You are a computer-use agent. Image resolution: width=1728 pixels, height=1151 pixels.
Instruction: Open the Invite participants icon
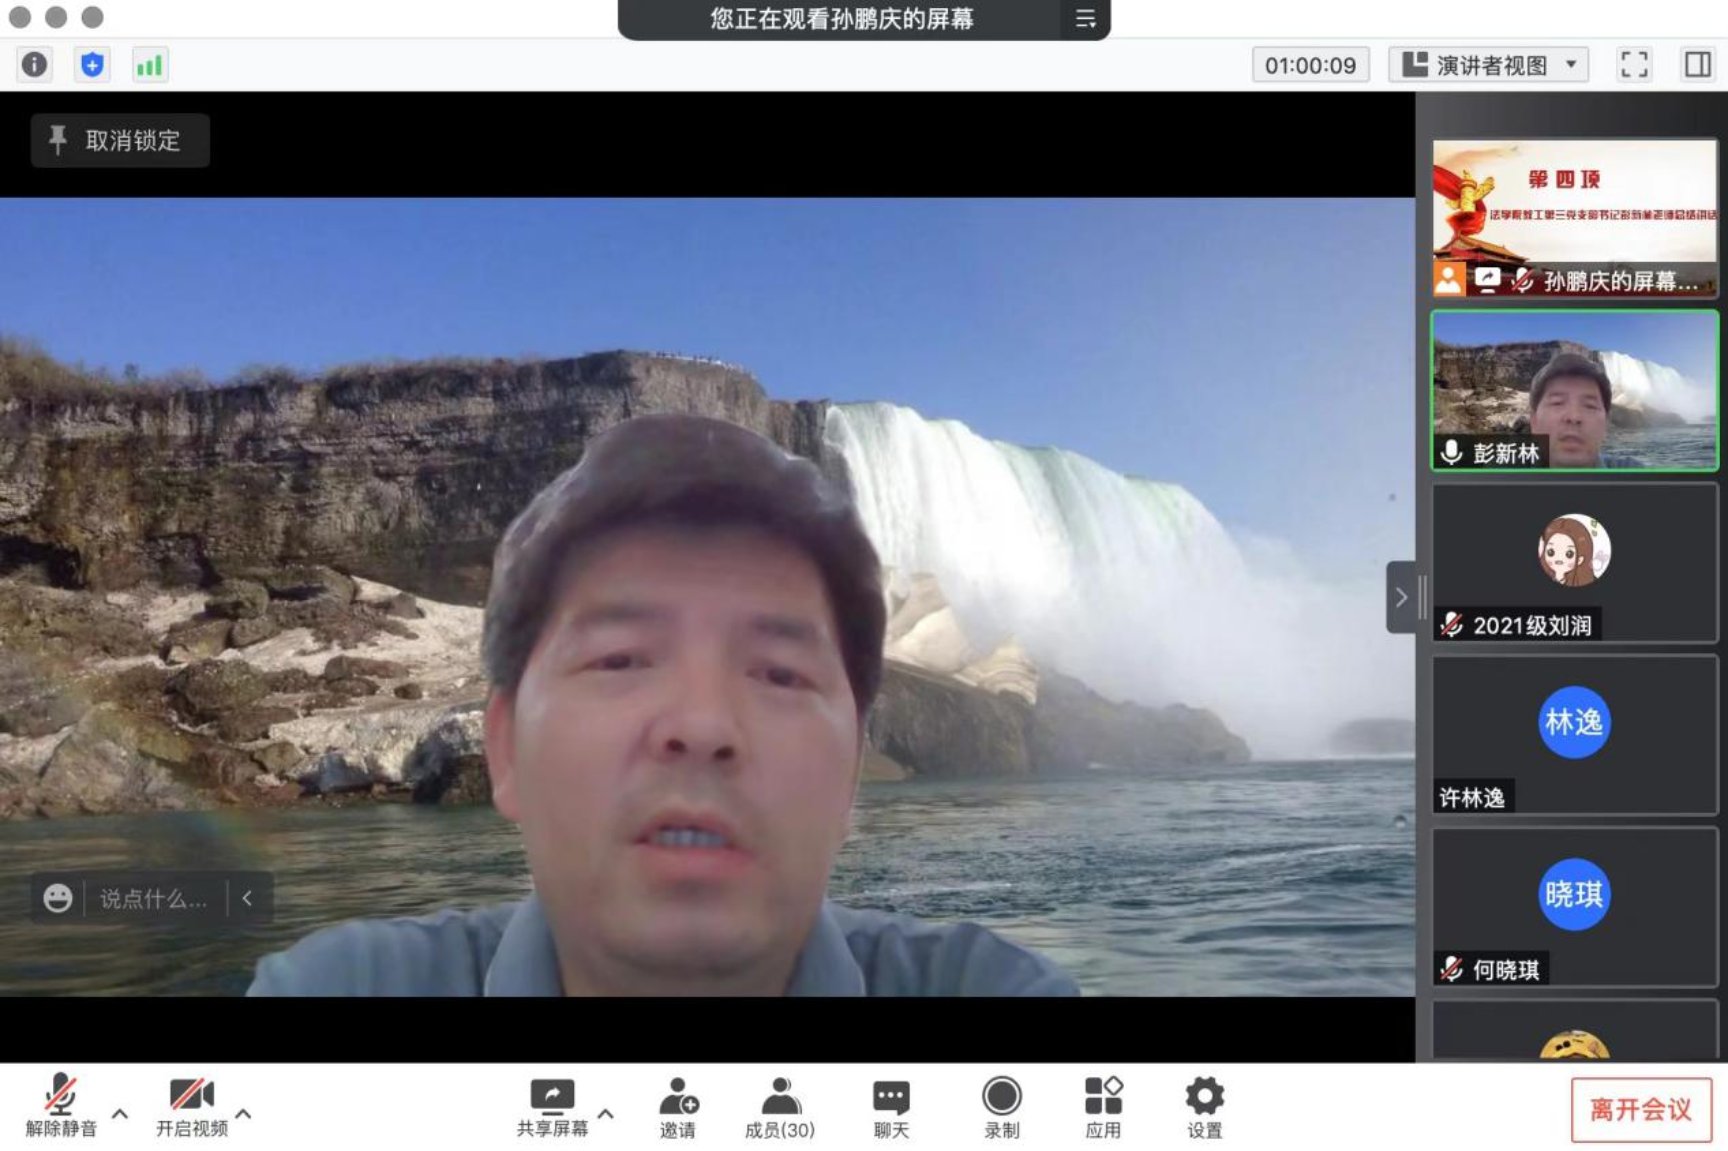678,1108
